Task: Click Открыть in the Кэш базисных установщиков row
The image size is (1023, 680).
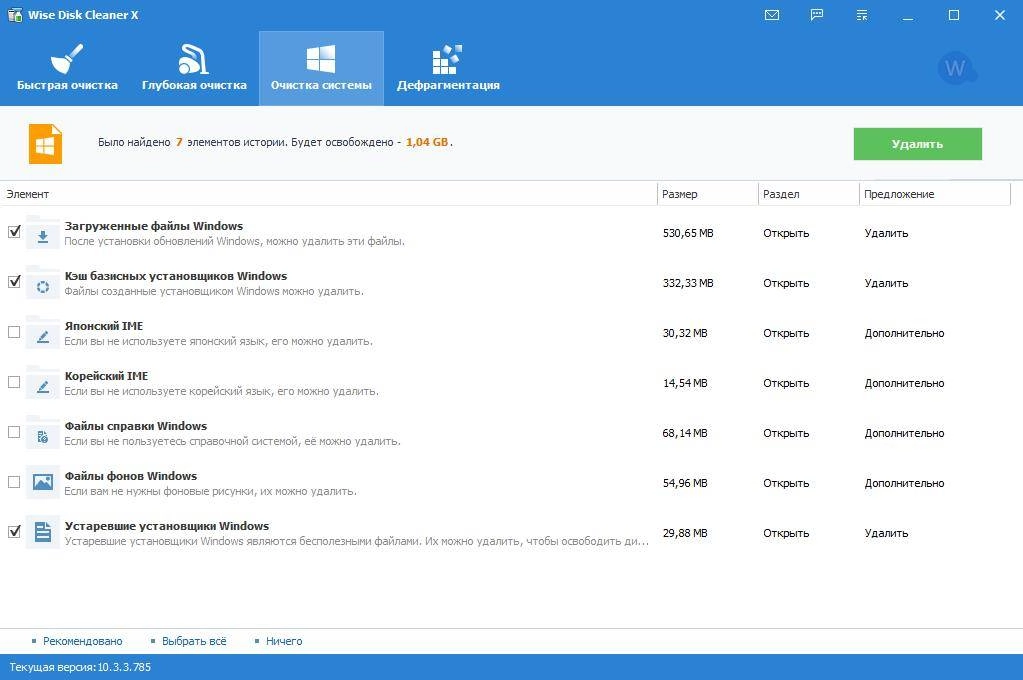Action: 786,283
